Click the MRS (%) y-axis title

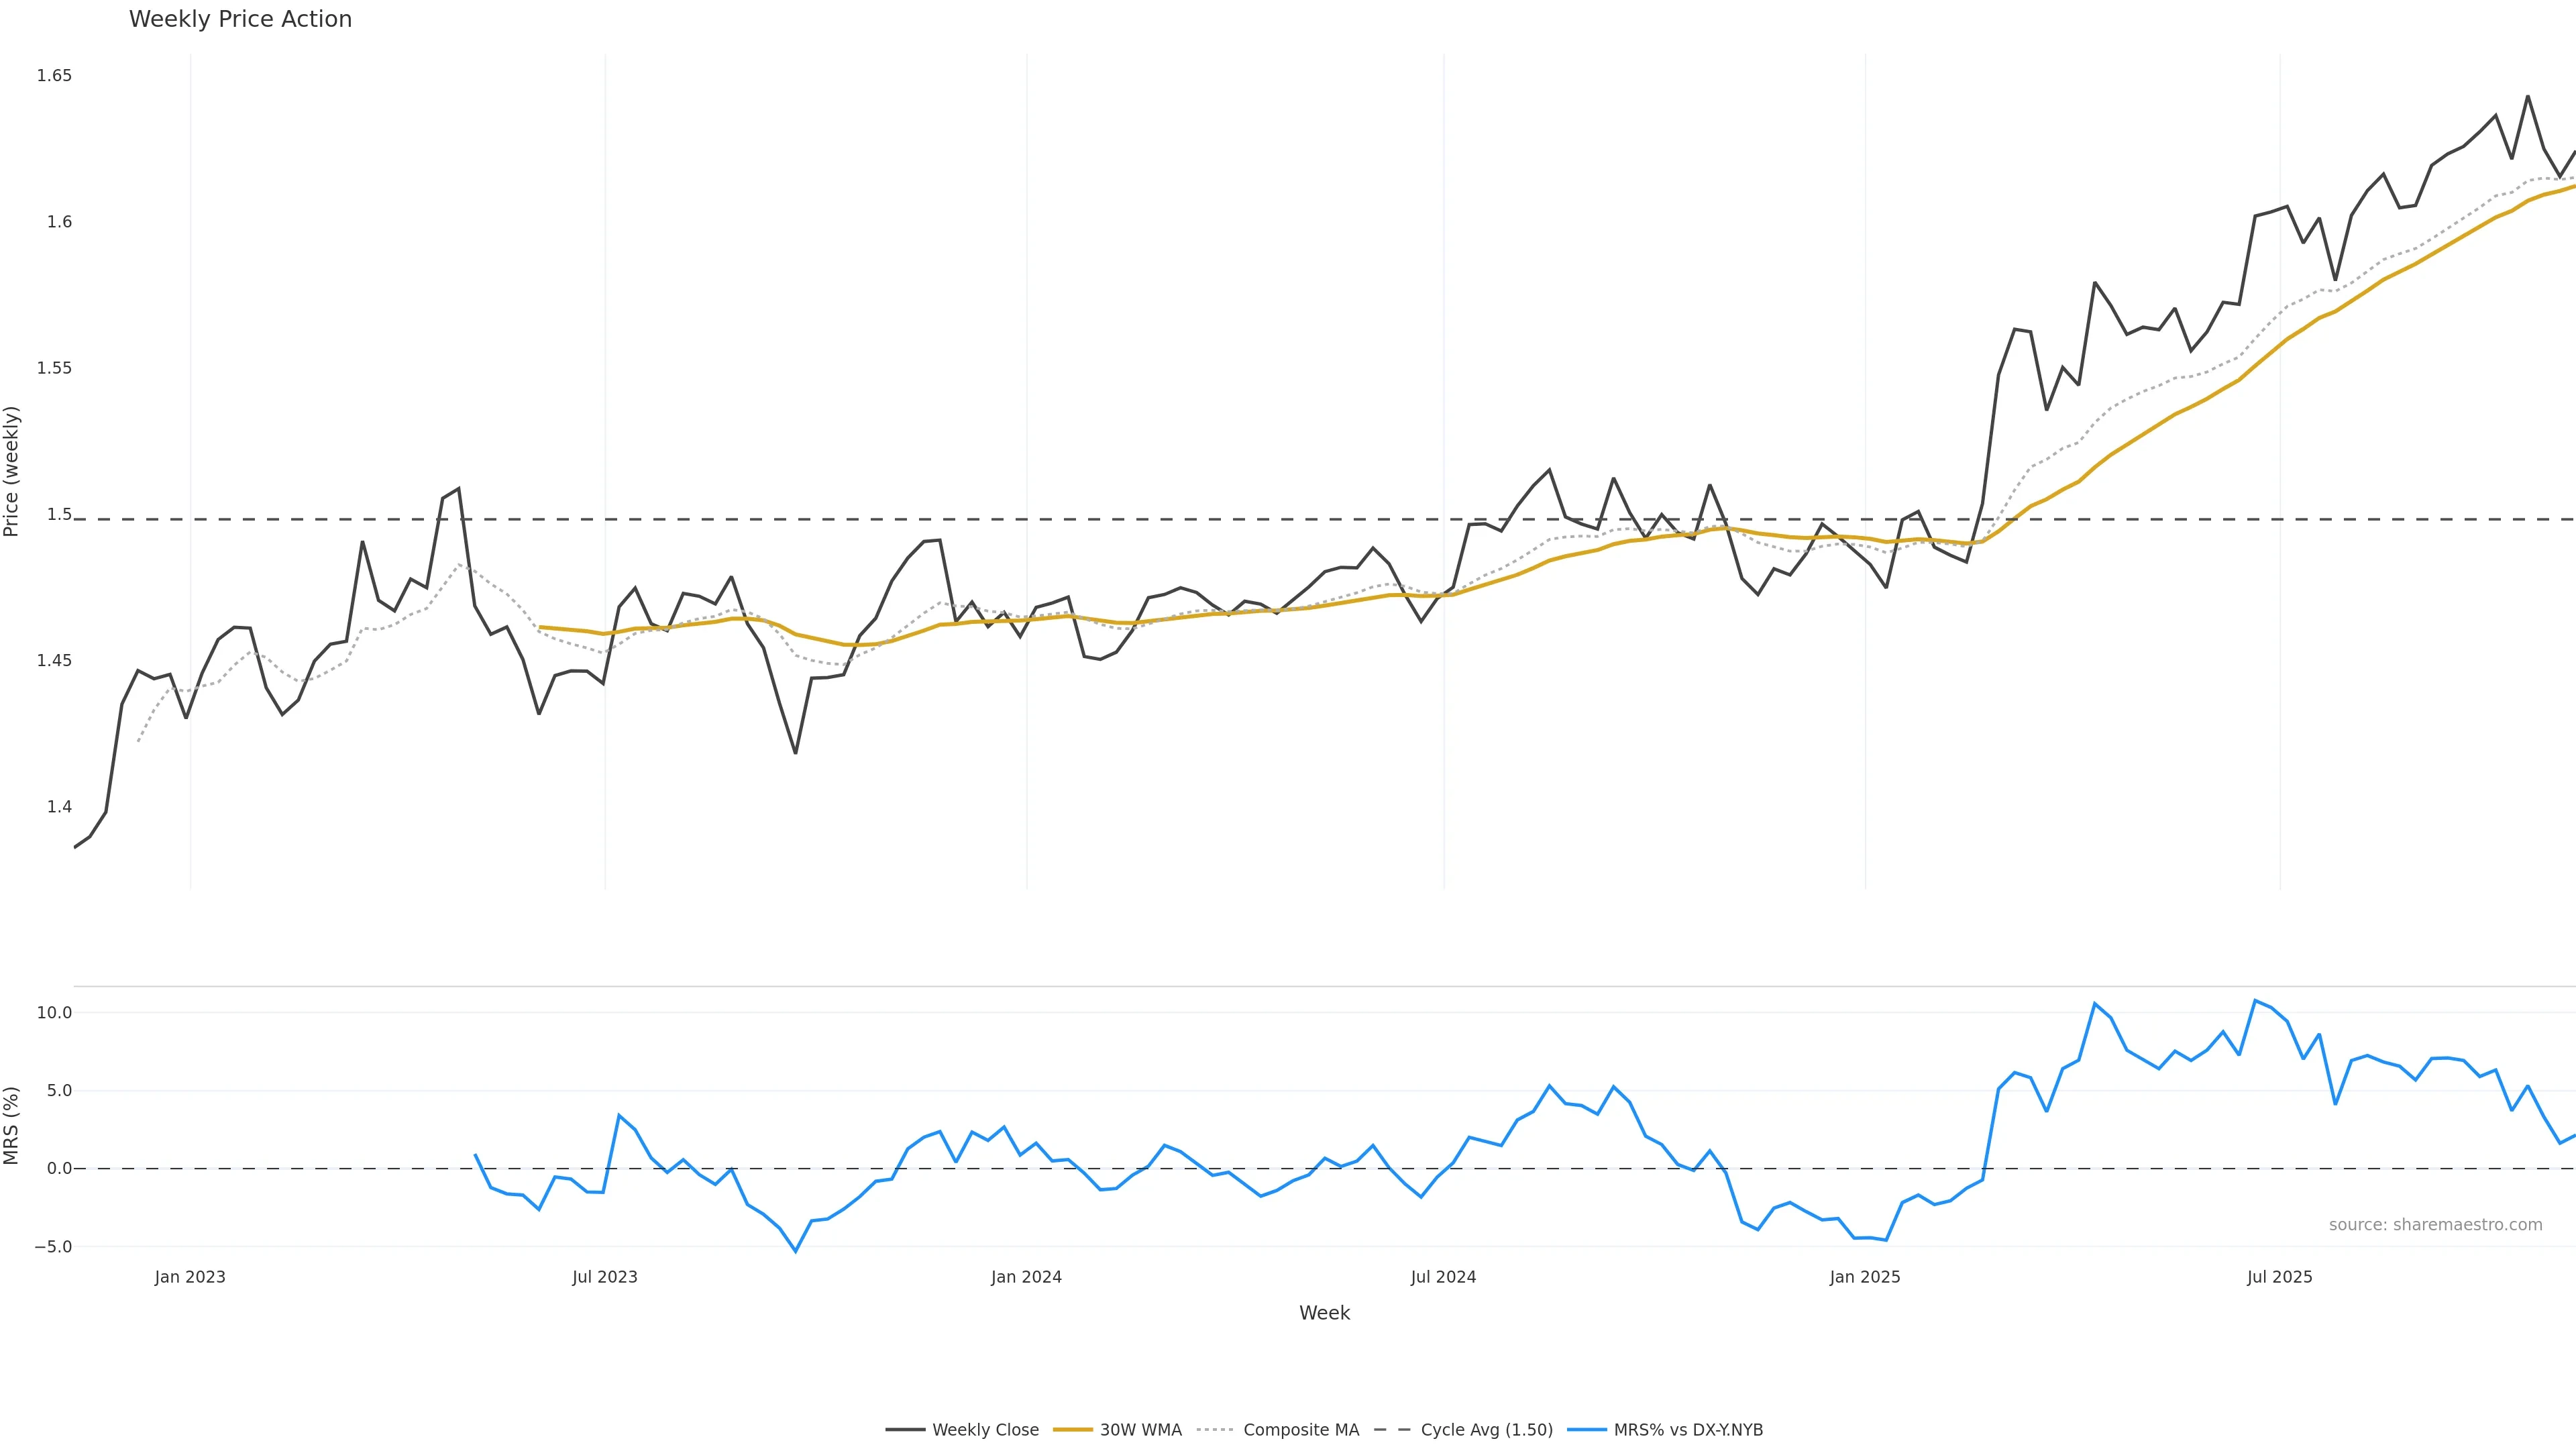[x=12, y=1126]
